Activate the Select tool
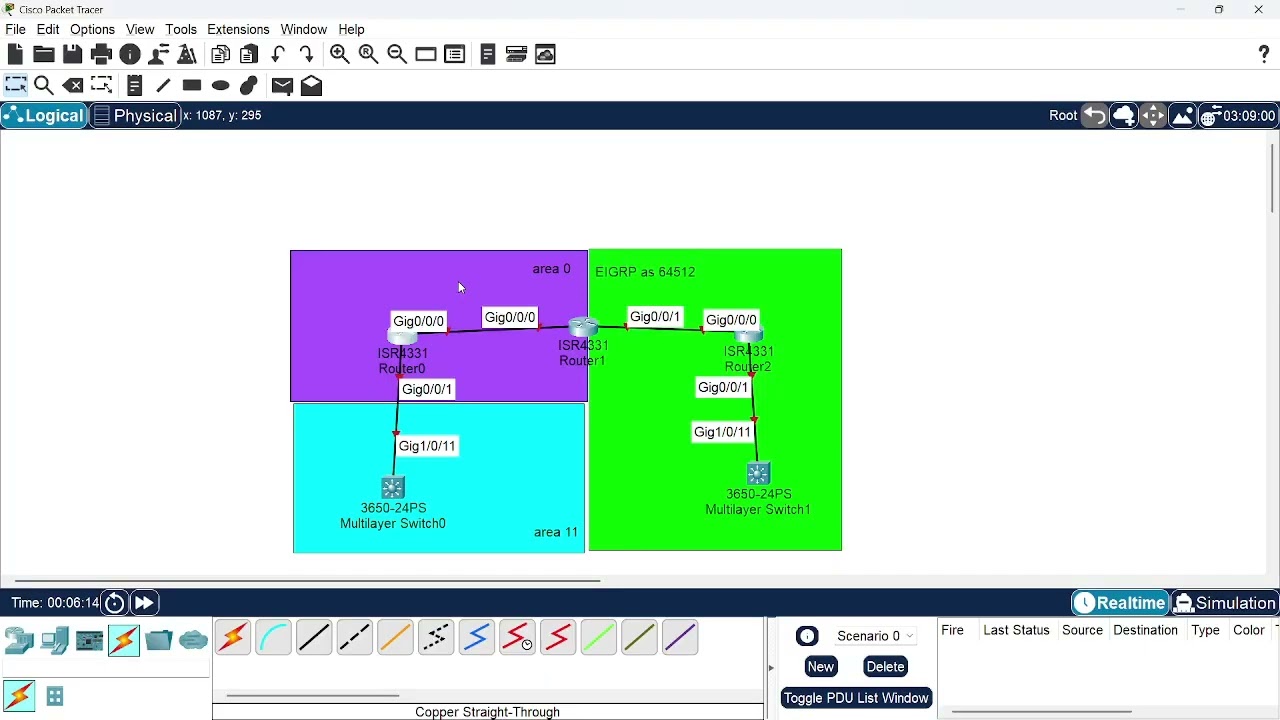 16,85
